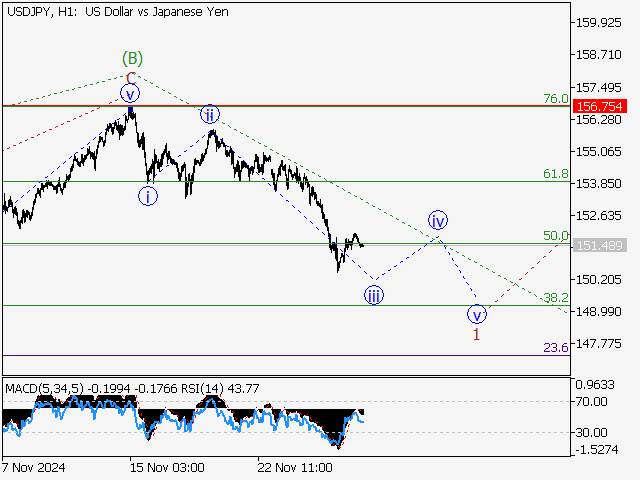The width and height of the screenshot is (640, 480).
Task: Select the red C wave label
Action: pos(130,76)
